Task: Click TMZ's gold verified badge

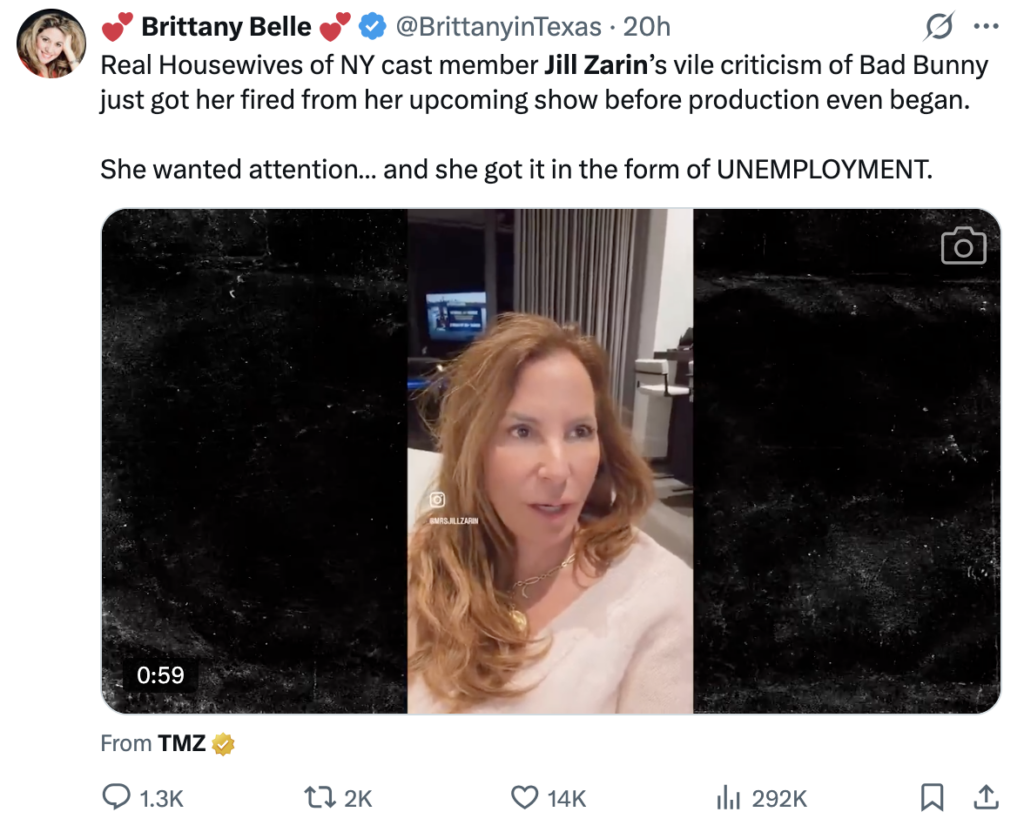Action: point(223,744)
